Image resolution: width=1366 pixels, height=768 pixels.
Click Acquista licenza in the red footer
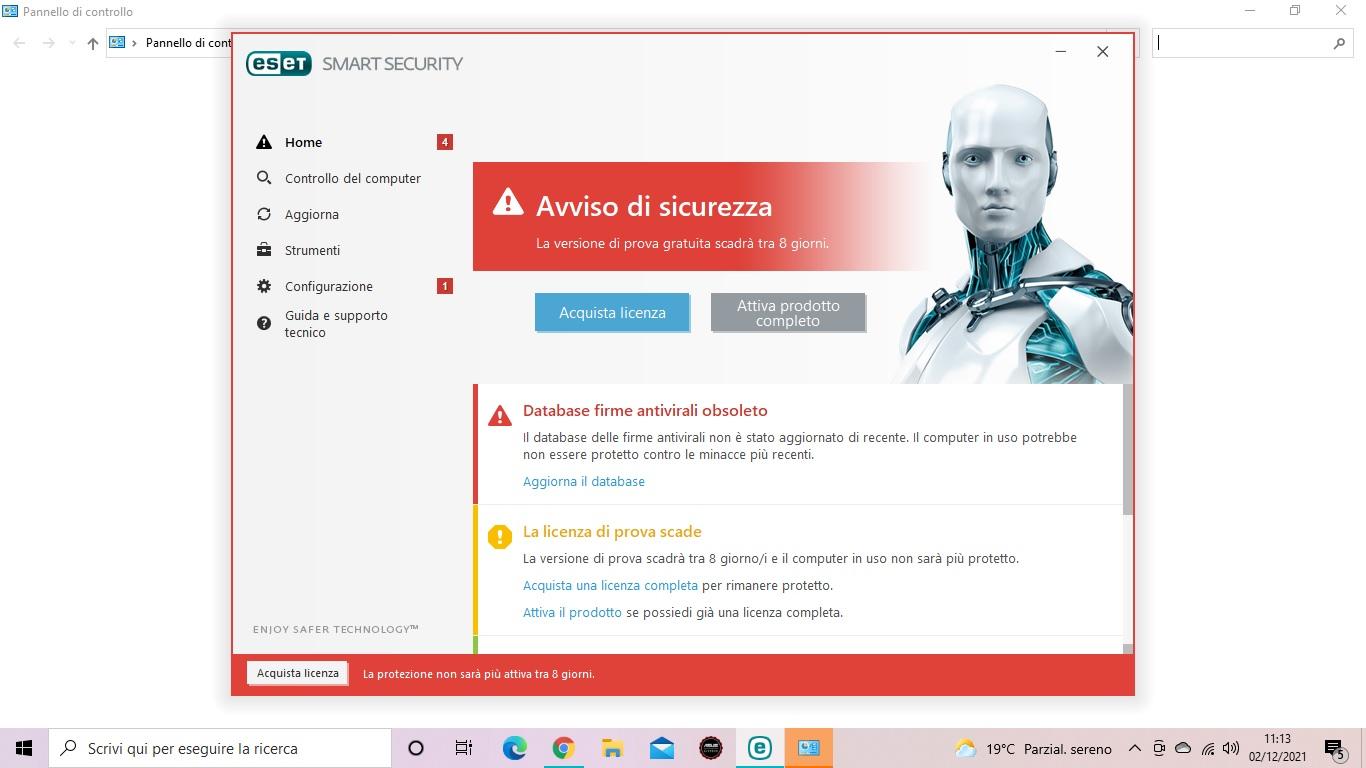pos(298,673)
